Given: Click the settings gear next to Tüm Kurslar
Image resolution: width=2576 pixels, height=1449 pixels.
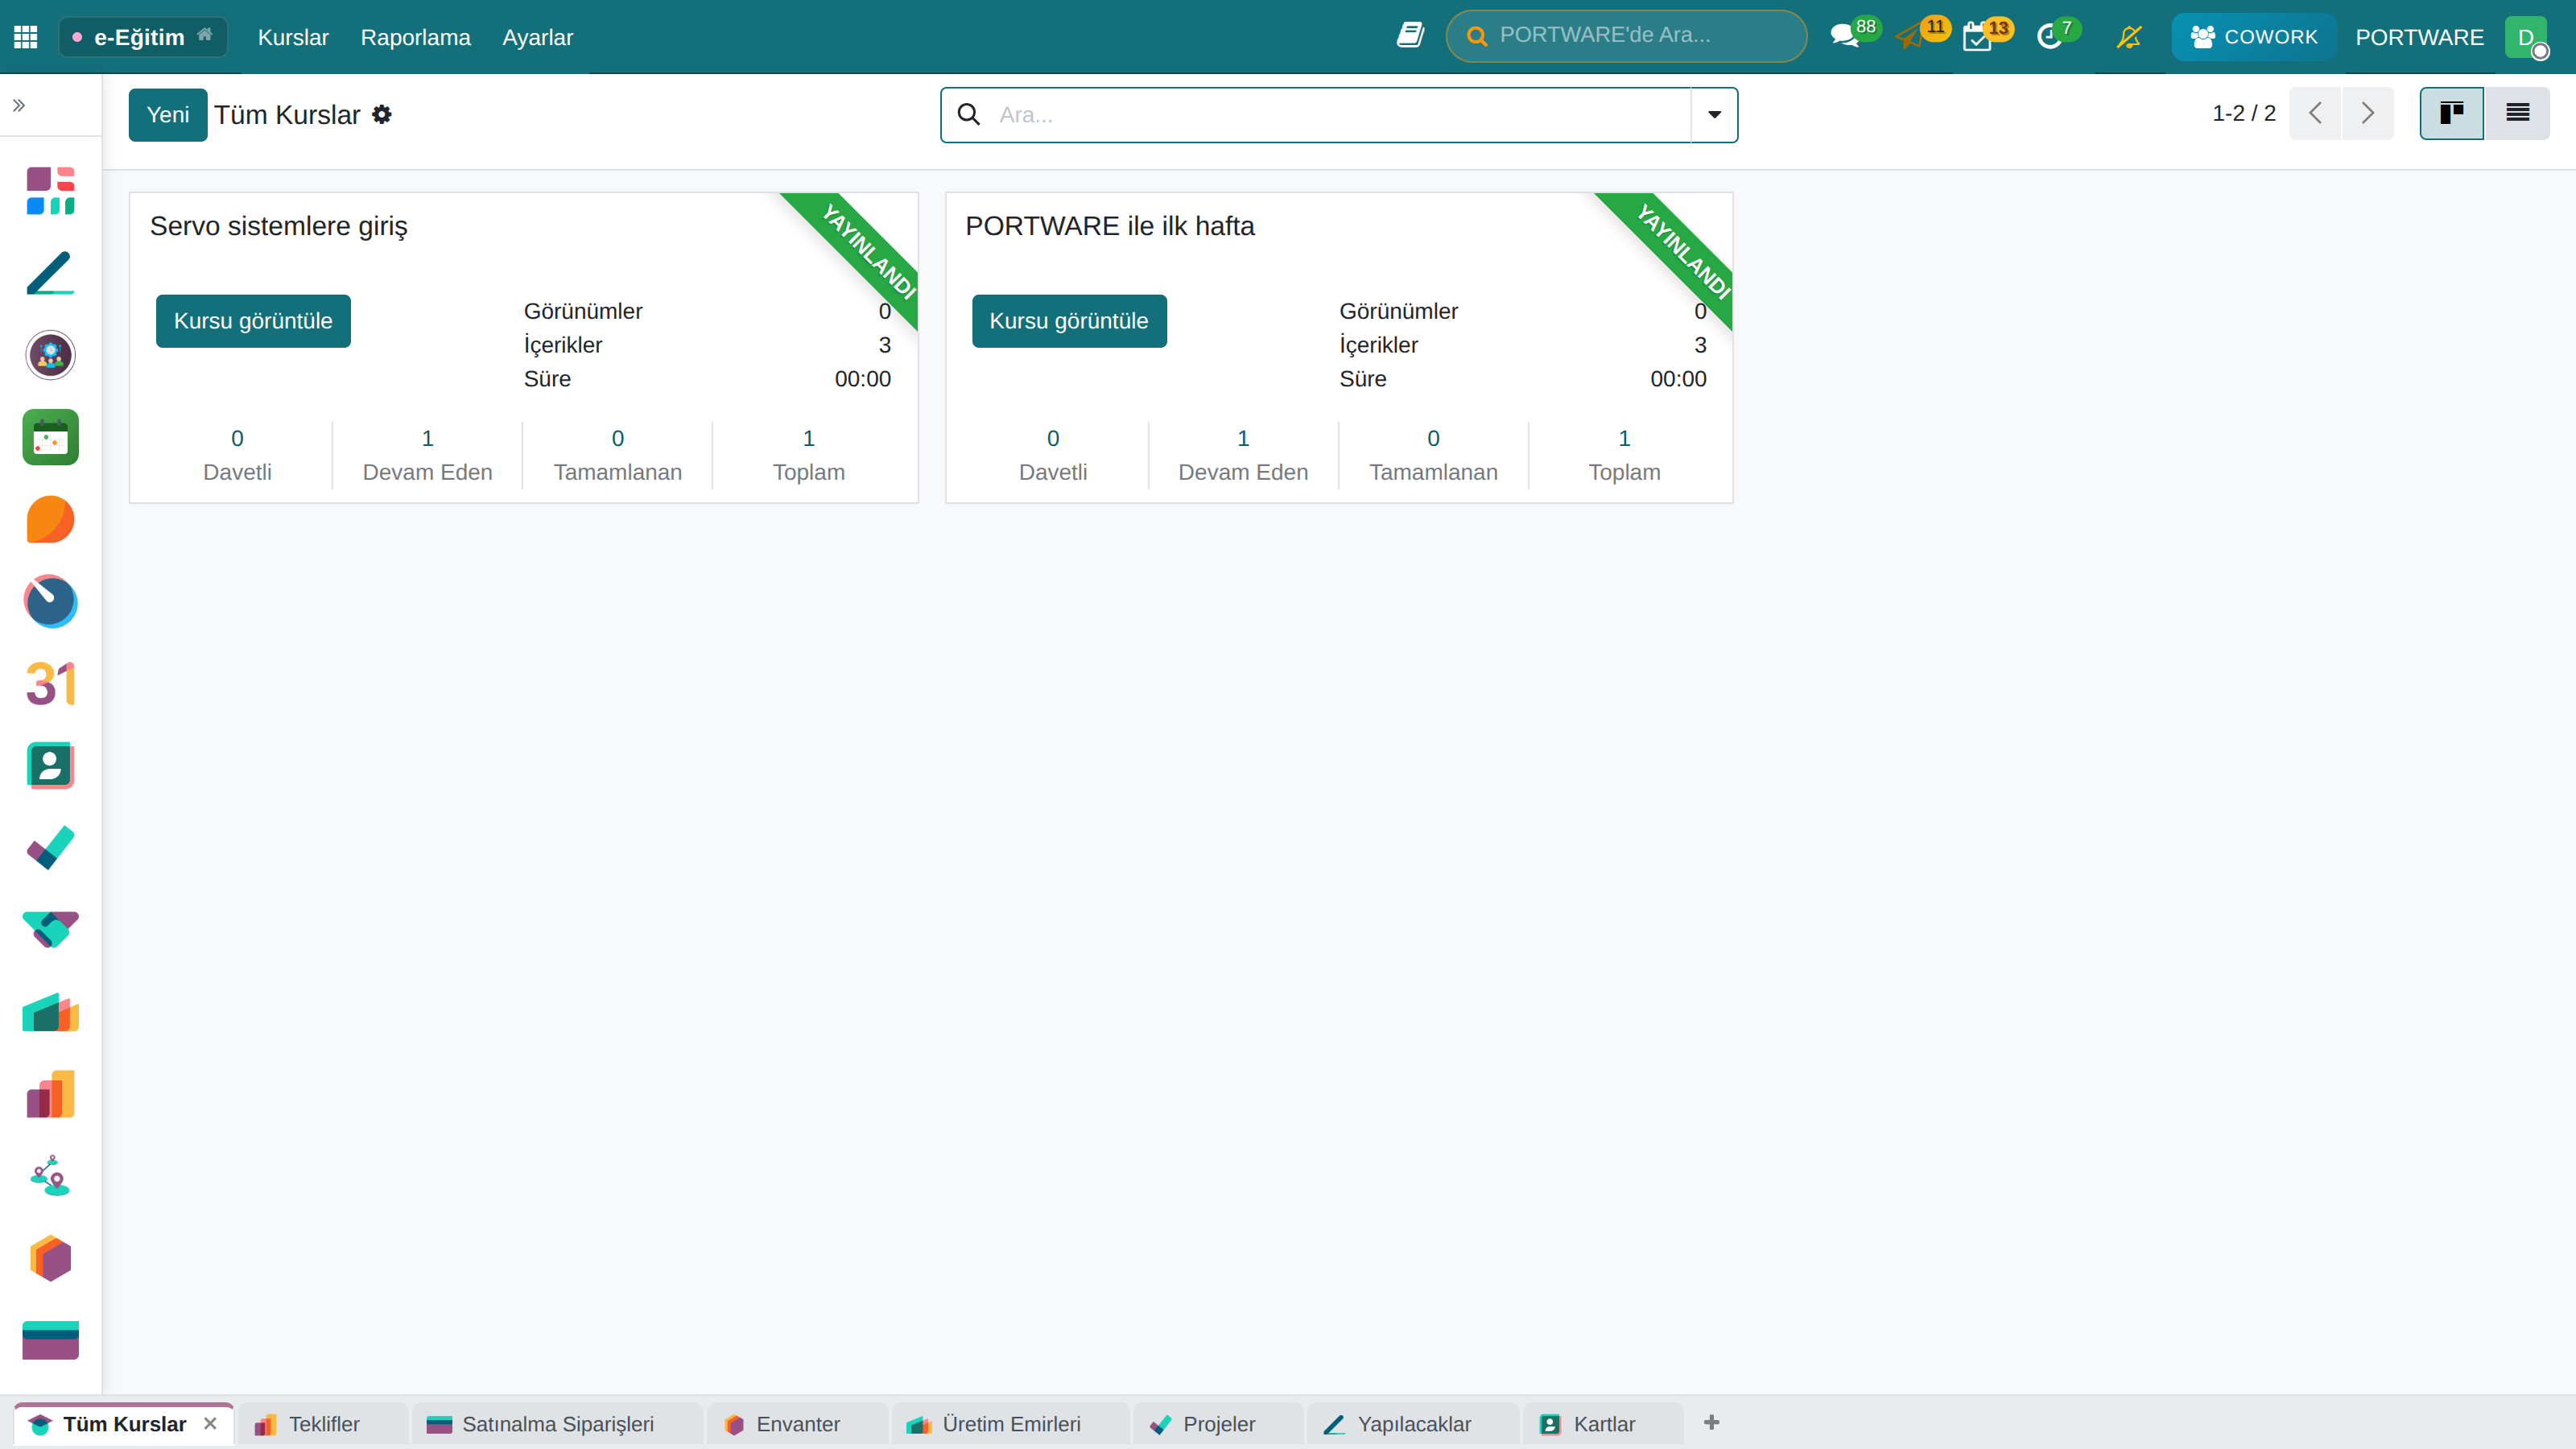Looking at the screenshot, I should (382, 115).
